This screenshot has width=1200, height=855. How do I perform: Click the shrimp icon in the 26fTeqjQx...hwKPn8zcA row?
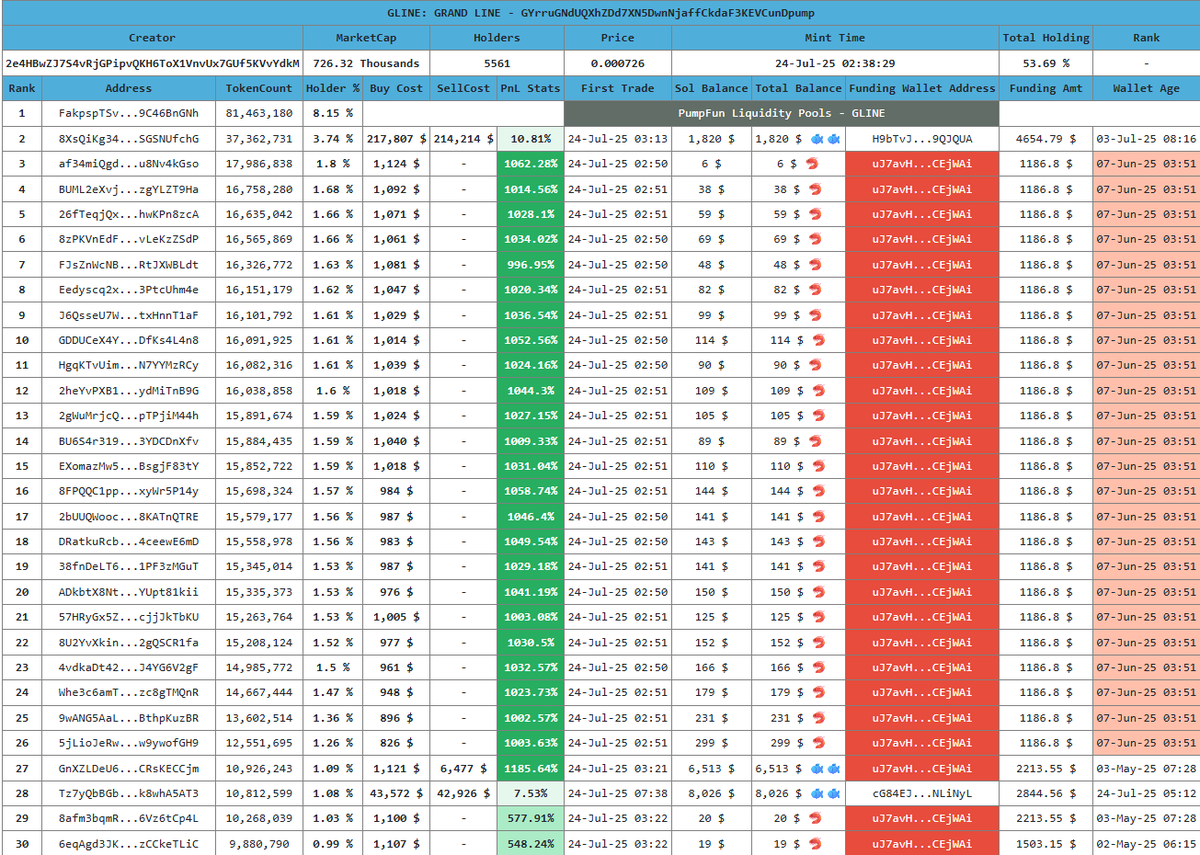pyautogui.click(x=816, y=214)
